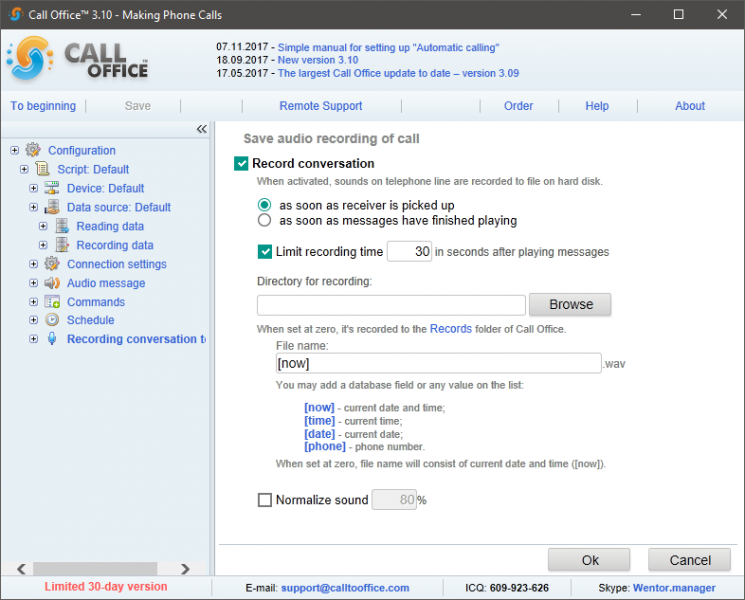
Task: Expand the Audio message node
Action: [34, 283]
